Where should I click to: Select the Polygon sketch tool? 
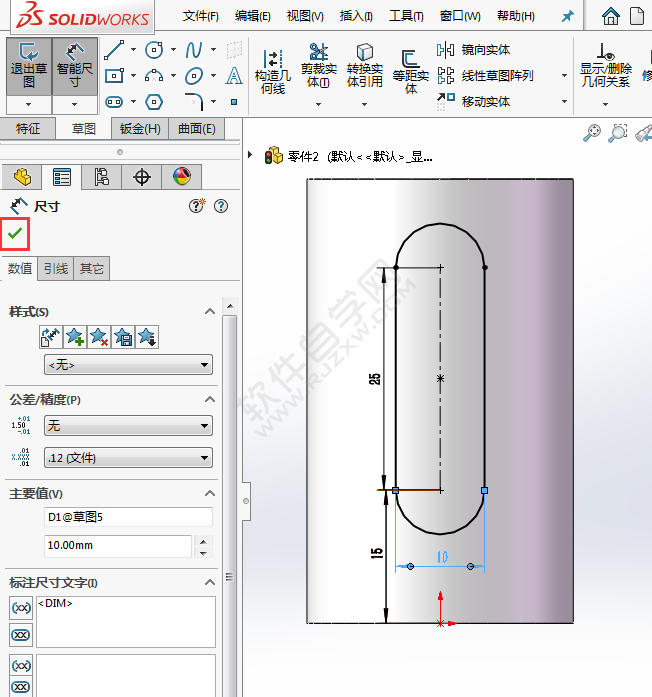coord(154,102)
